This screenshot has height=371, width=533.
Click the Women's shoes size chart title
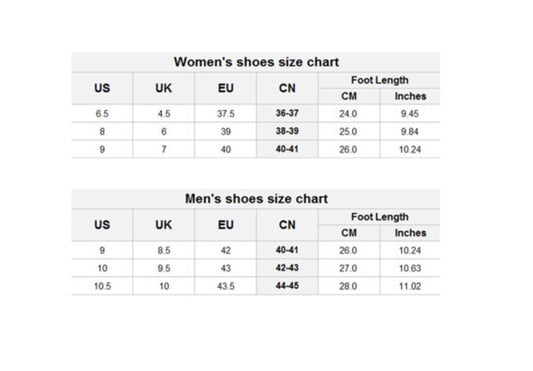(256, 62)
